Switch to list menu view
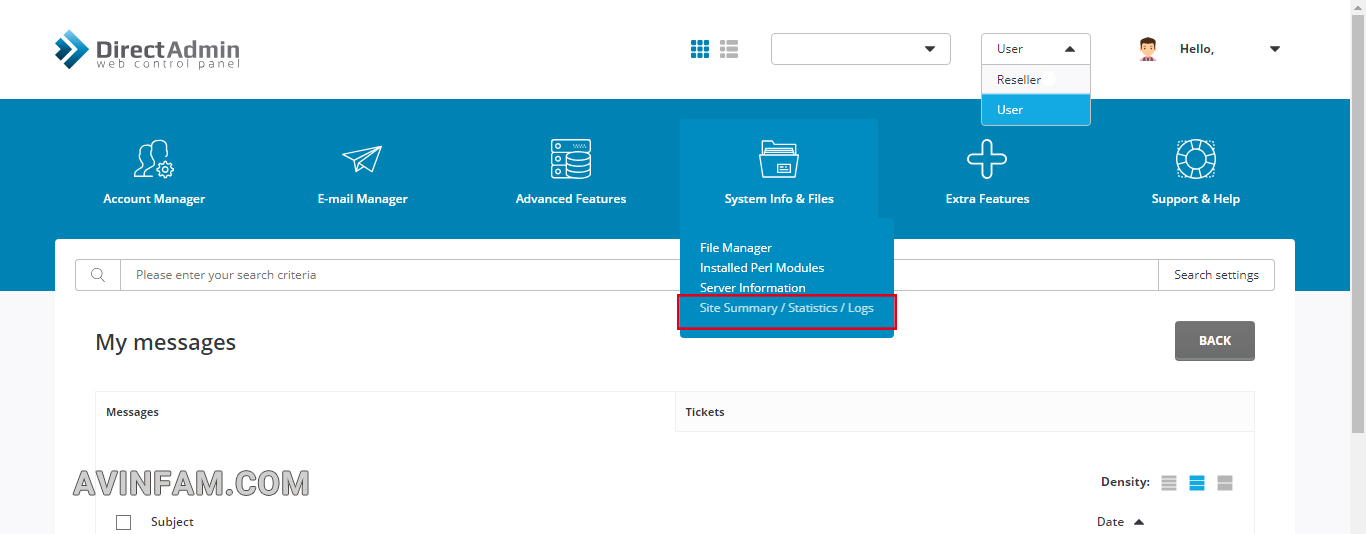Viewport: 1366px width, 534px height. 729,49
